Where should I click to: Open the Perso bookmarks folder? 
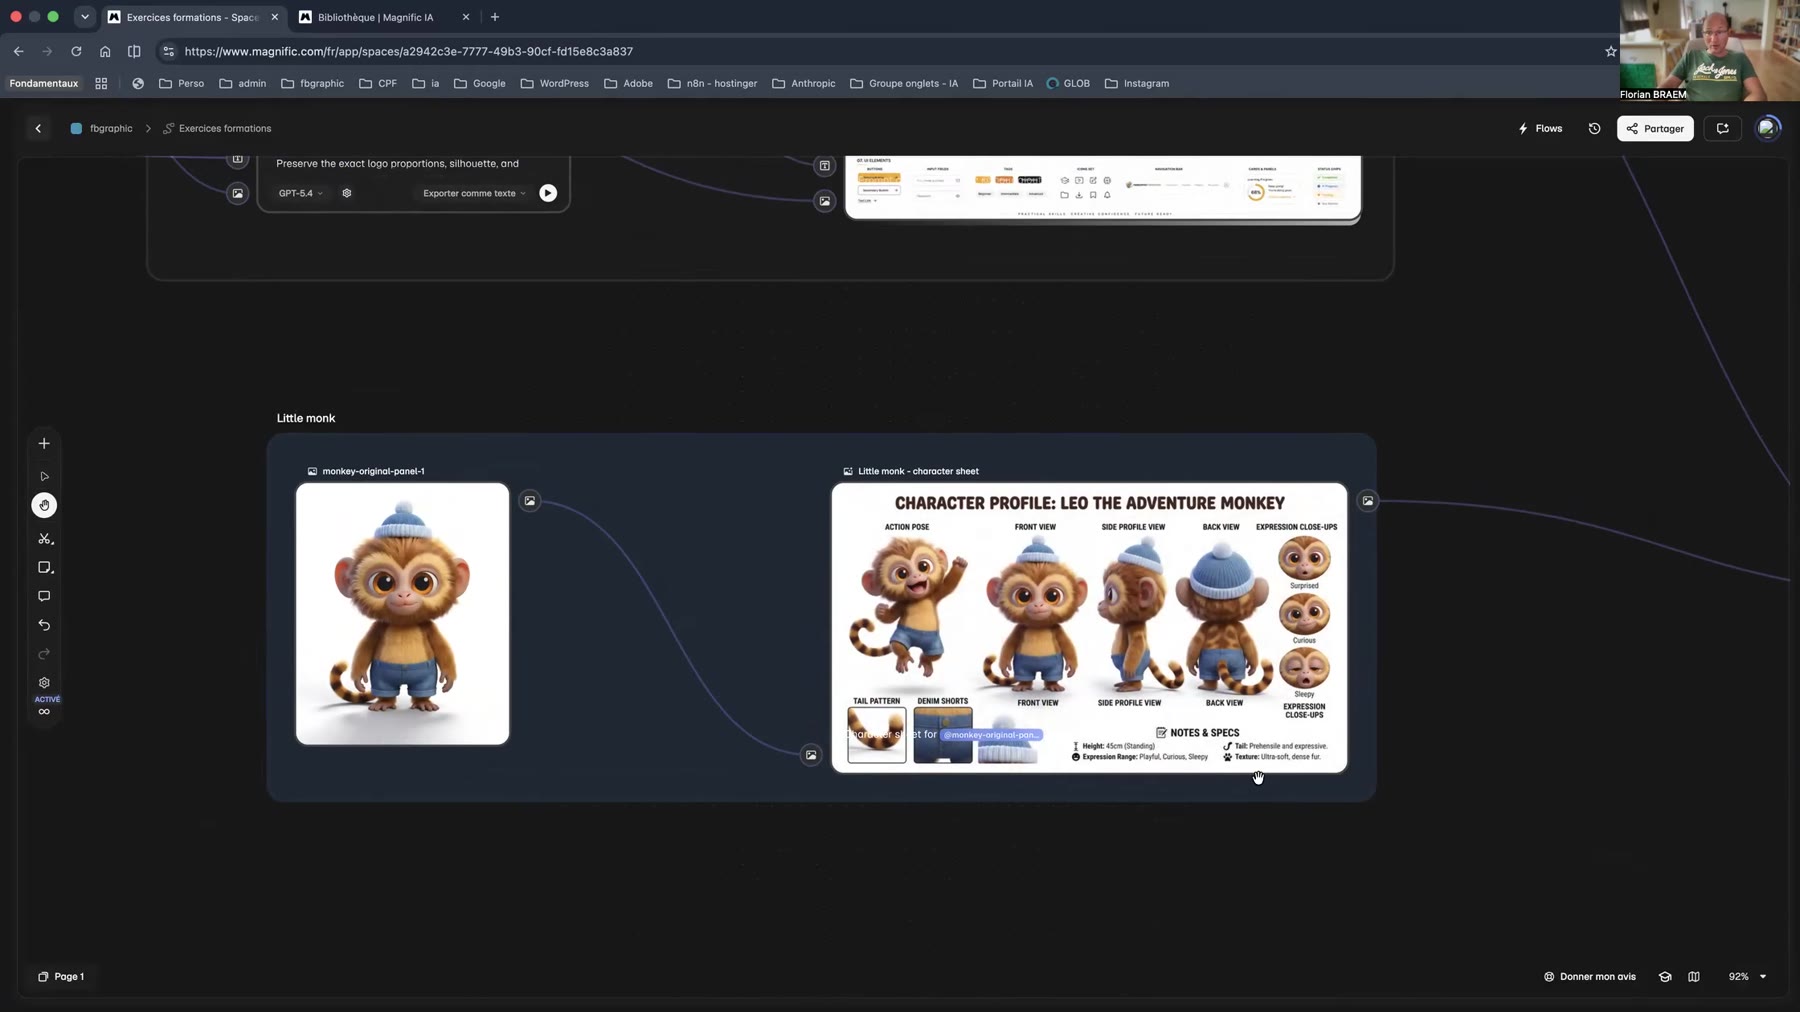[x=181, y=83]
